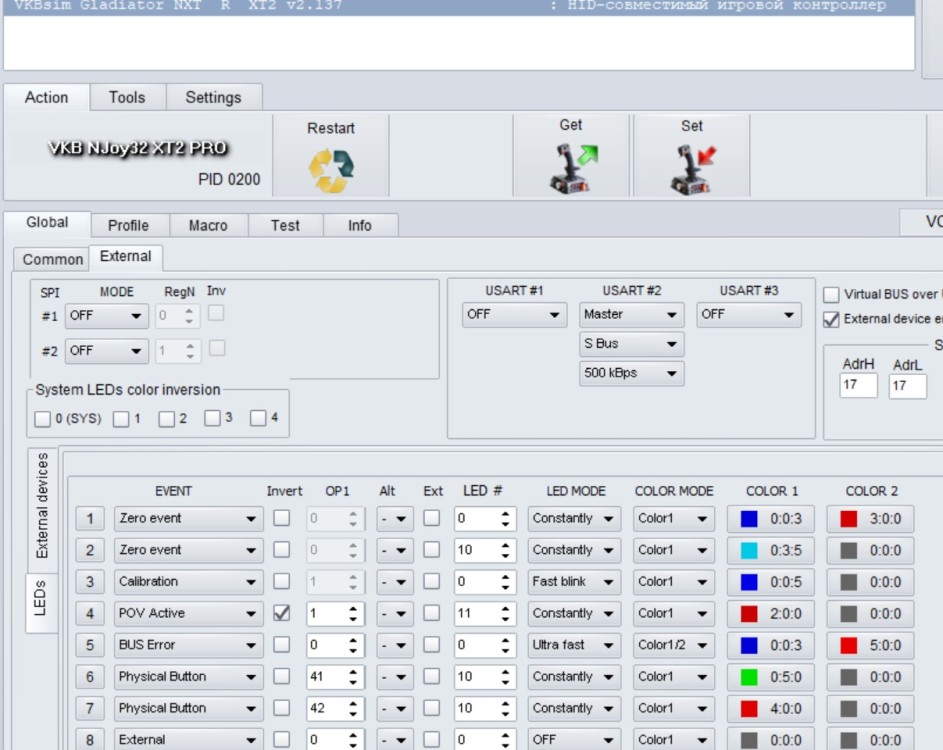Uncheck the Invert box on the POV Active row
Viewport: 943px width, 750px height.
[284, 613]
